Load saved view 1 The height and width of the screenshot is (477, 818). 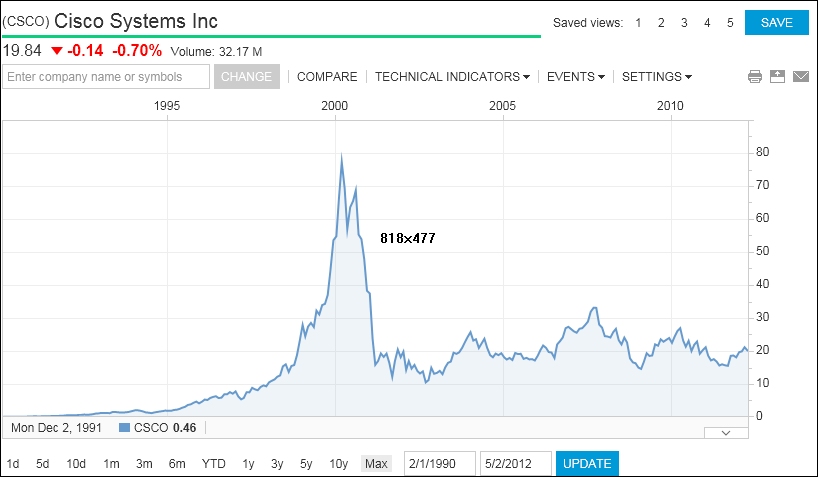[x=639, y=23]
